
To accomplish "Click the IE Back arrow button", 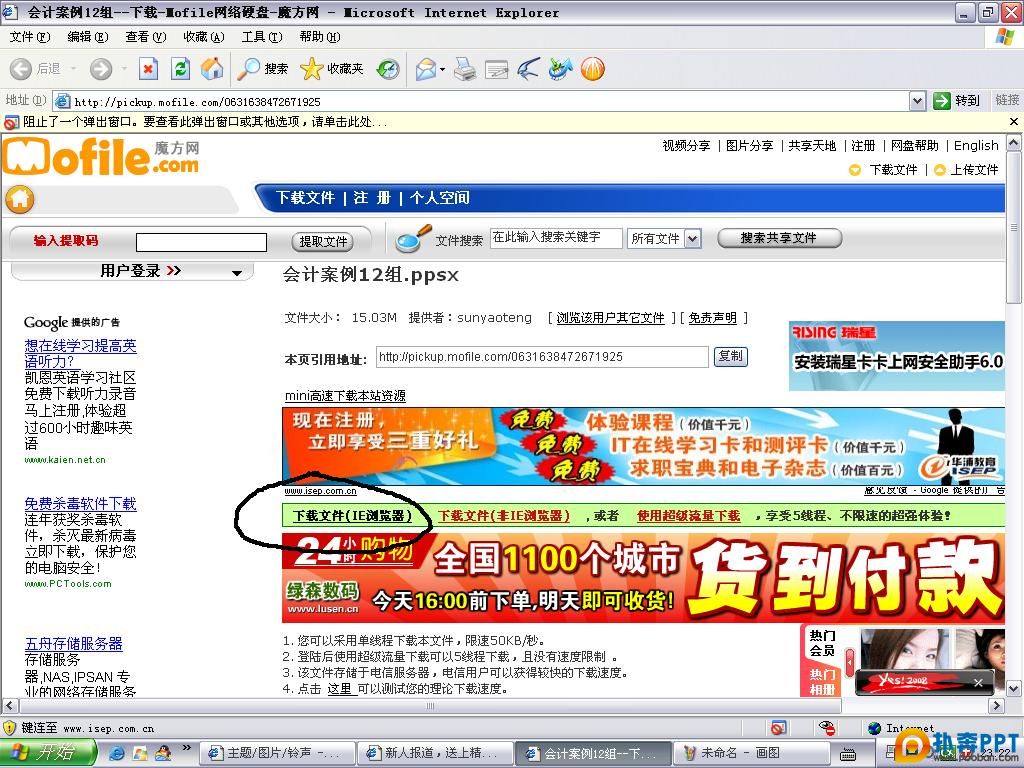I will tap(21, 69).
